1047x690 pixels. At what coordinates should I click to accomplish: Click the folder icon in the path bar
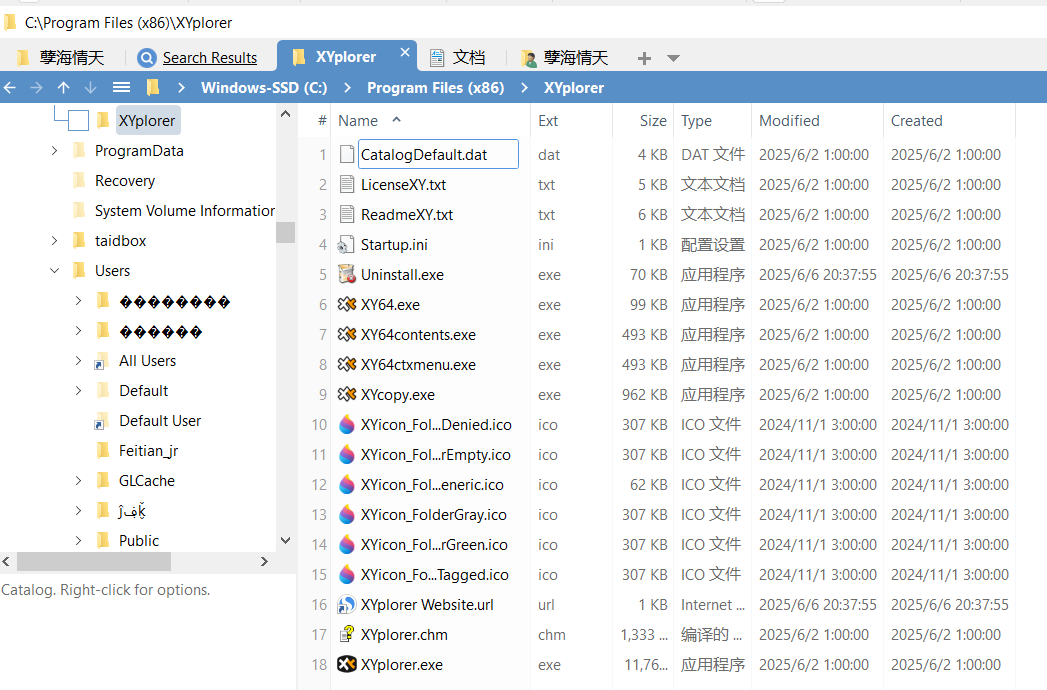click(x=9, y=23)
